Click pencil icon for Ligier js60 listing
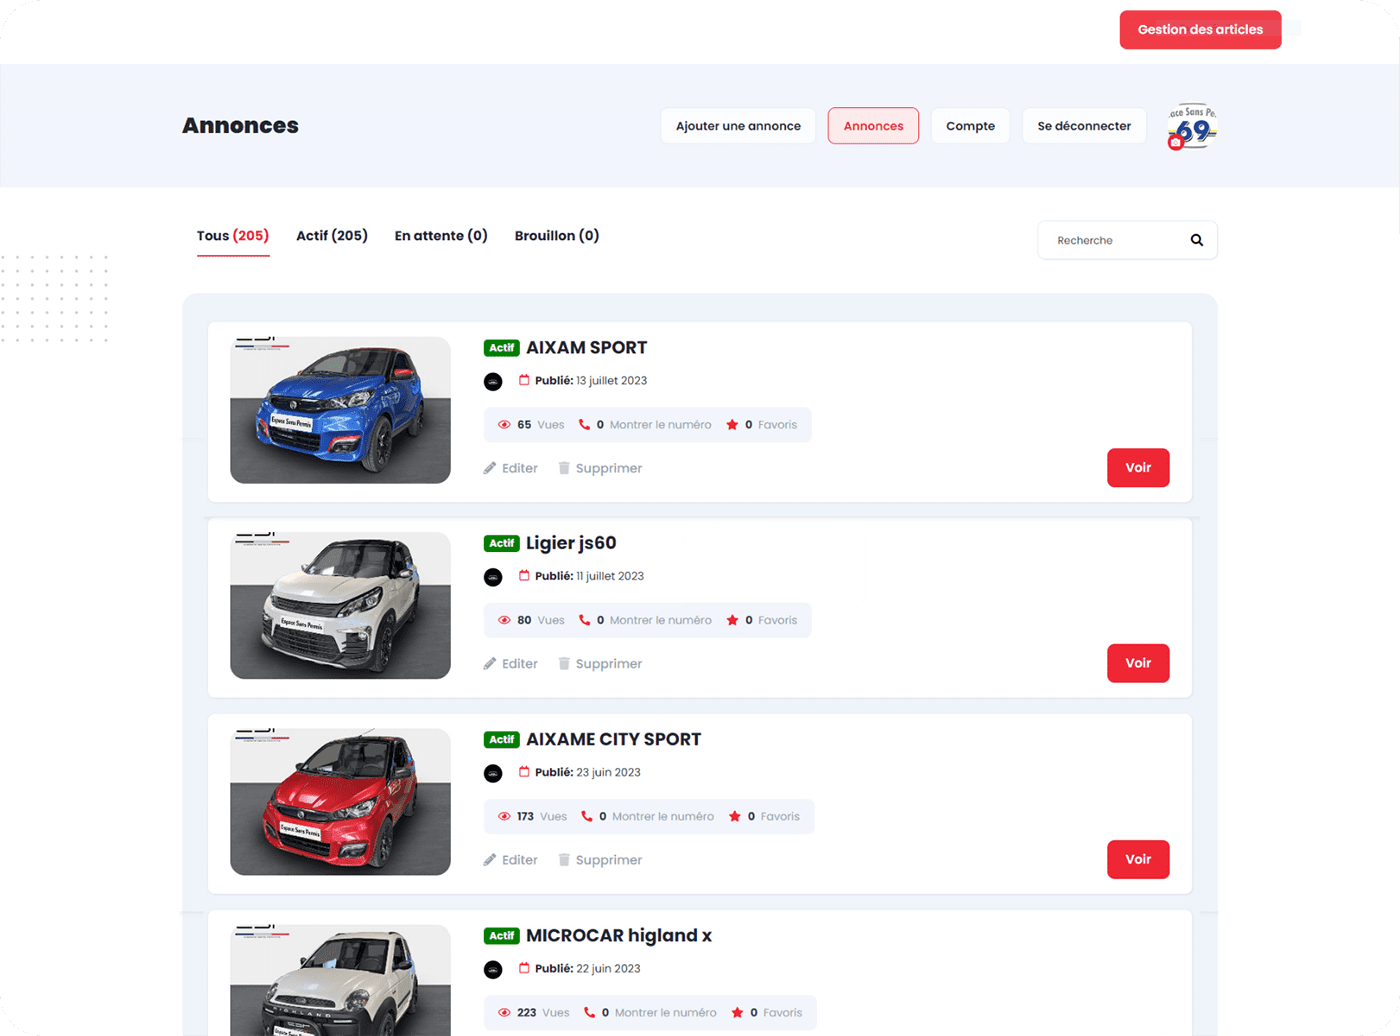Viewport: 1400px width, 1036px height. pyautogui.click(x=490, y=663)
